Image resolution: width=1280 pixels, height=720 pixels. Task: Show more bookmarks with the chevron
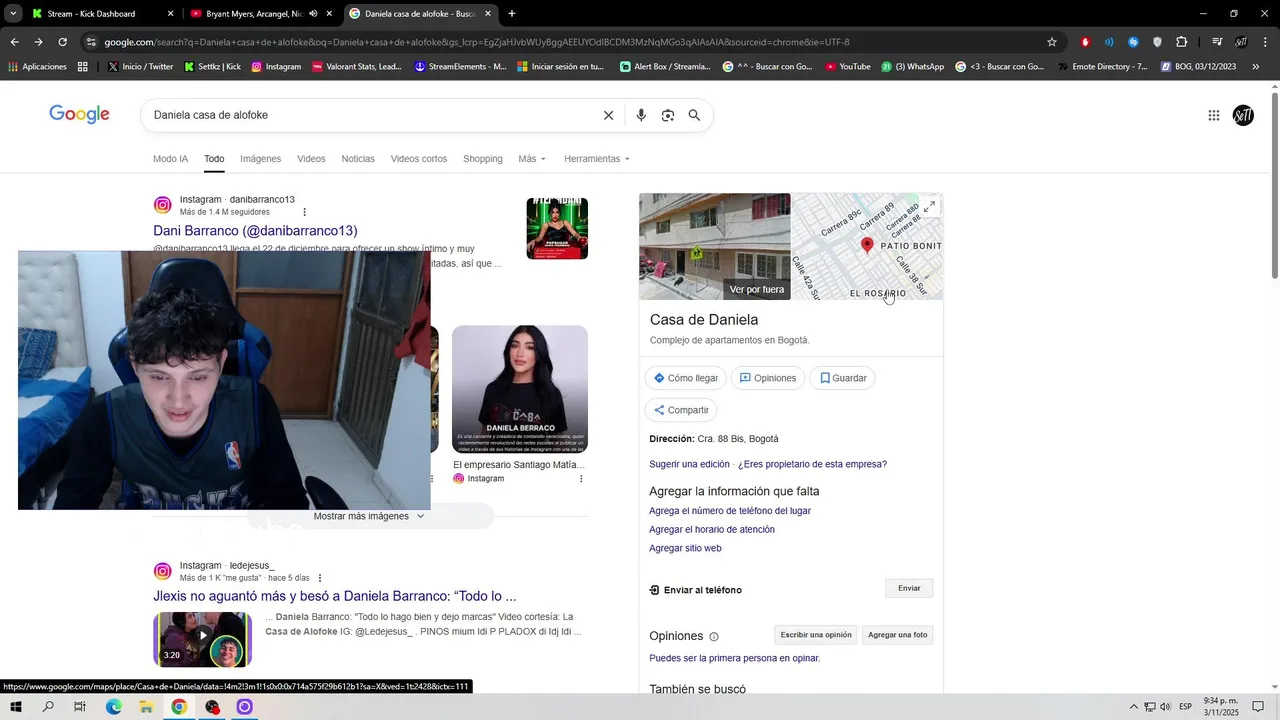pos(1256,67)
